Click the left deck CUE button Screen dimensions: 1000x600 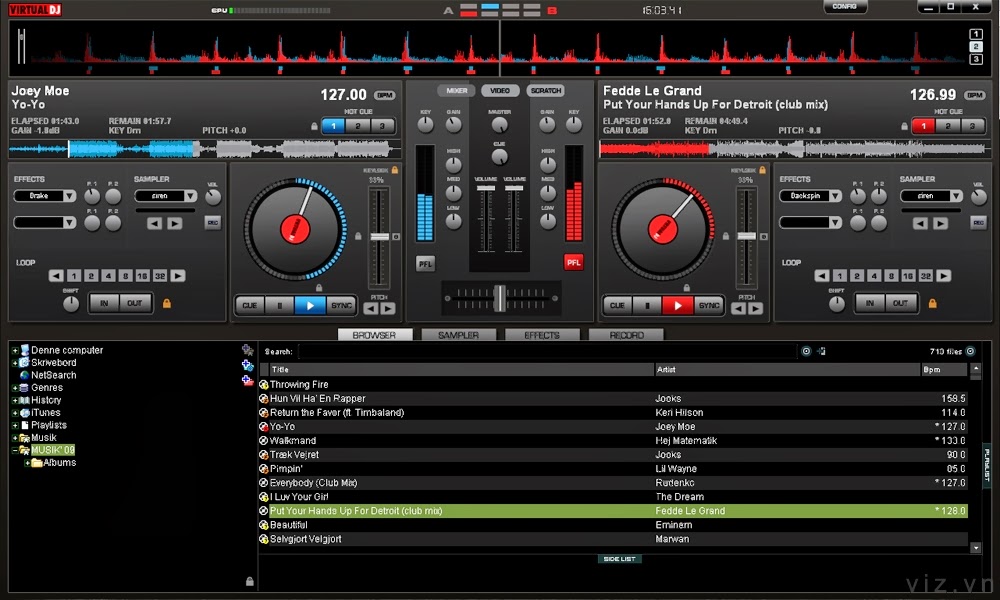249,305
